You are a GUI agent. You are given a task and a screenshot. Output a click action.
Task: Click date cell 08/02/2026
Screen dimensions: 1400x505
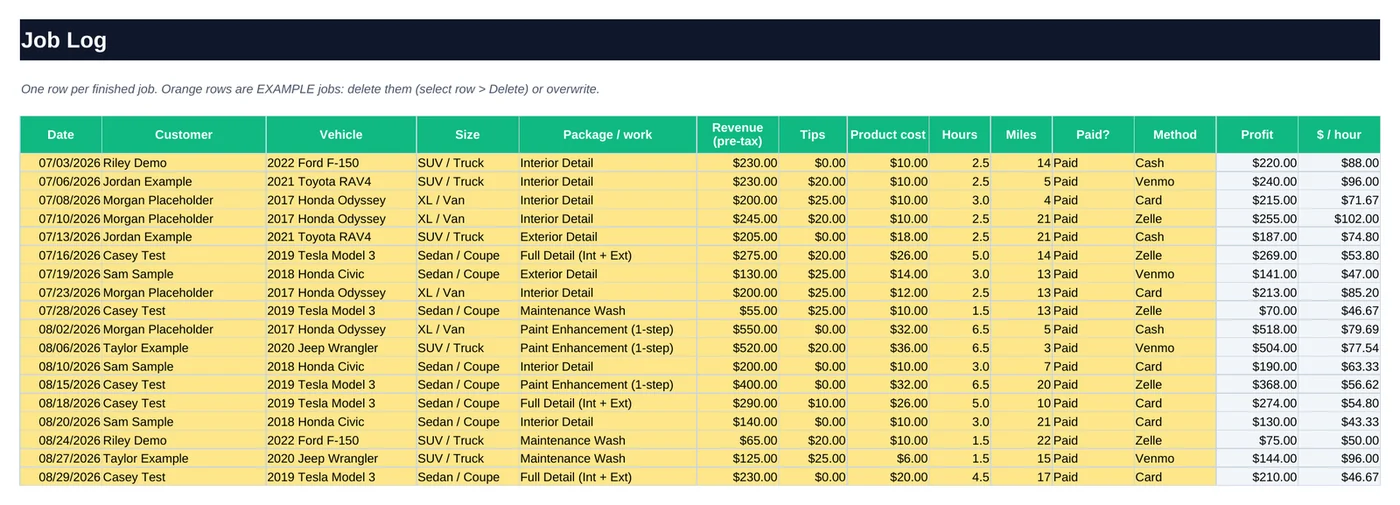pos(61,330)
